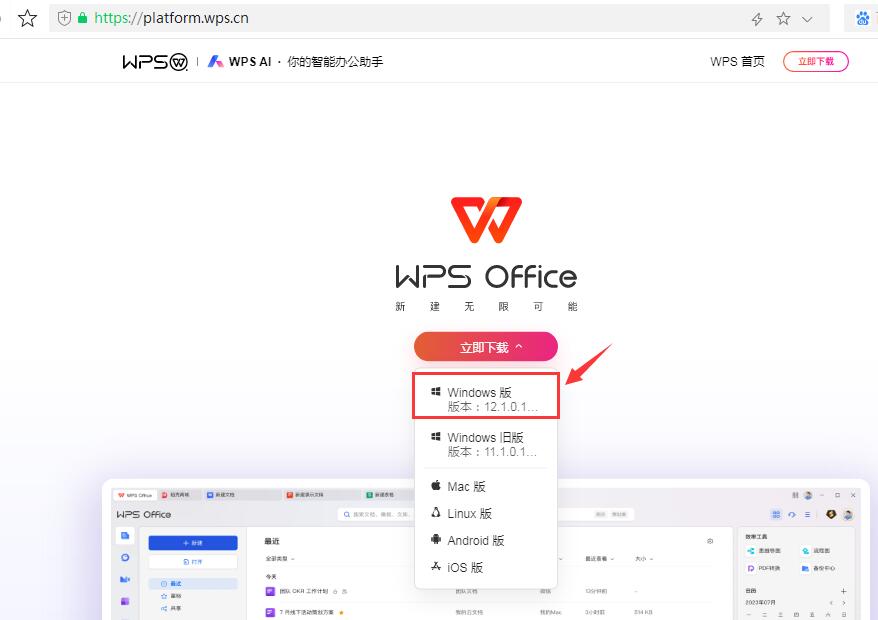This screenshot has height=620, width=878.
Task: Expand the 全部类型 filter in preview
Action: point(280,559)
